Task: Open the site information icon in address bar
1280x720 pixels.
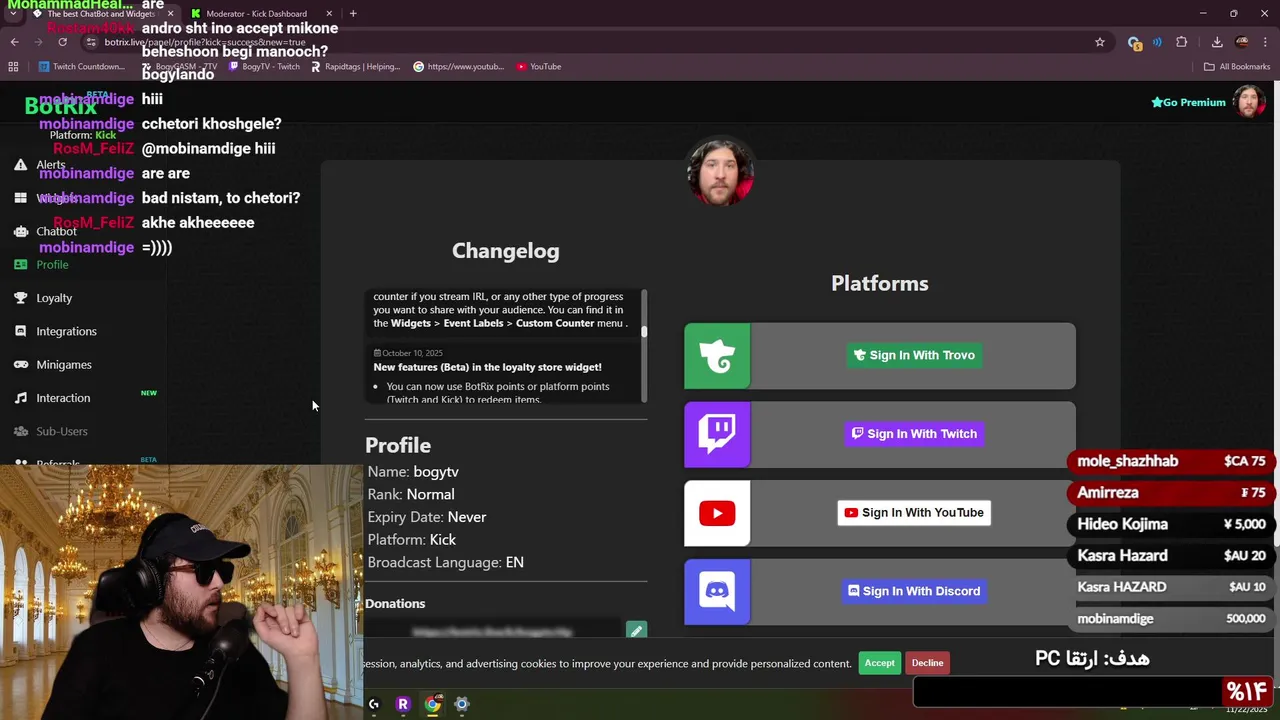Action: point(91,42)
